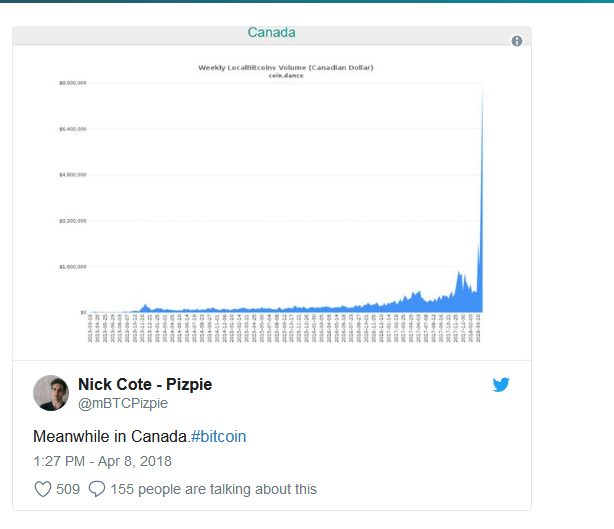The width and height of the screenshot is (614, 529).
Task: Open the Nick Cote - Pizpie name link
Action: point(145,385)
